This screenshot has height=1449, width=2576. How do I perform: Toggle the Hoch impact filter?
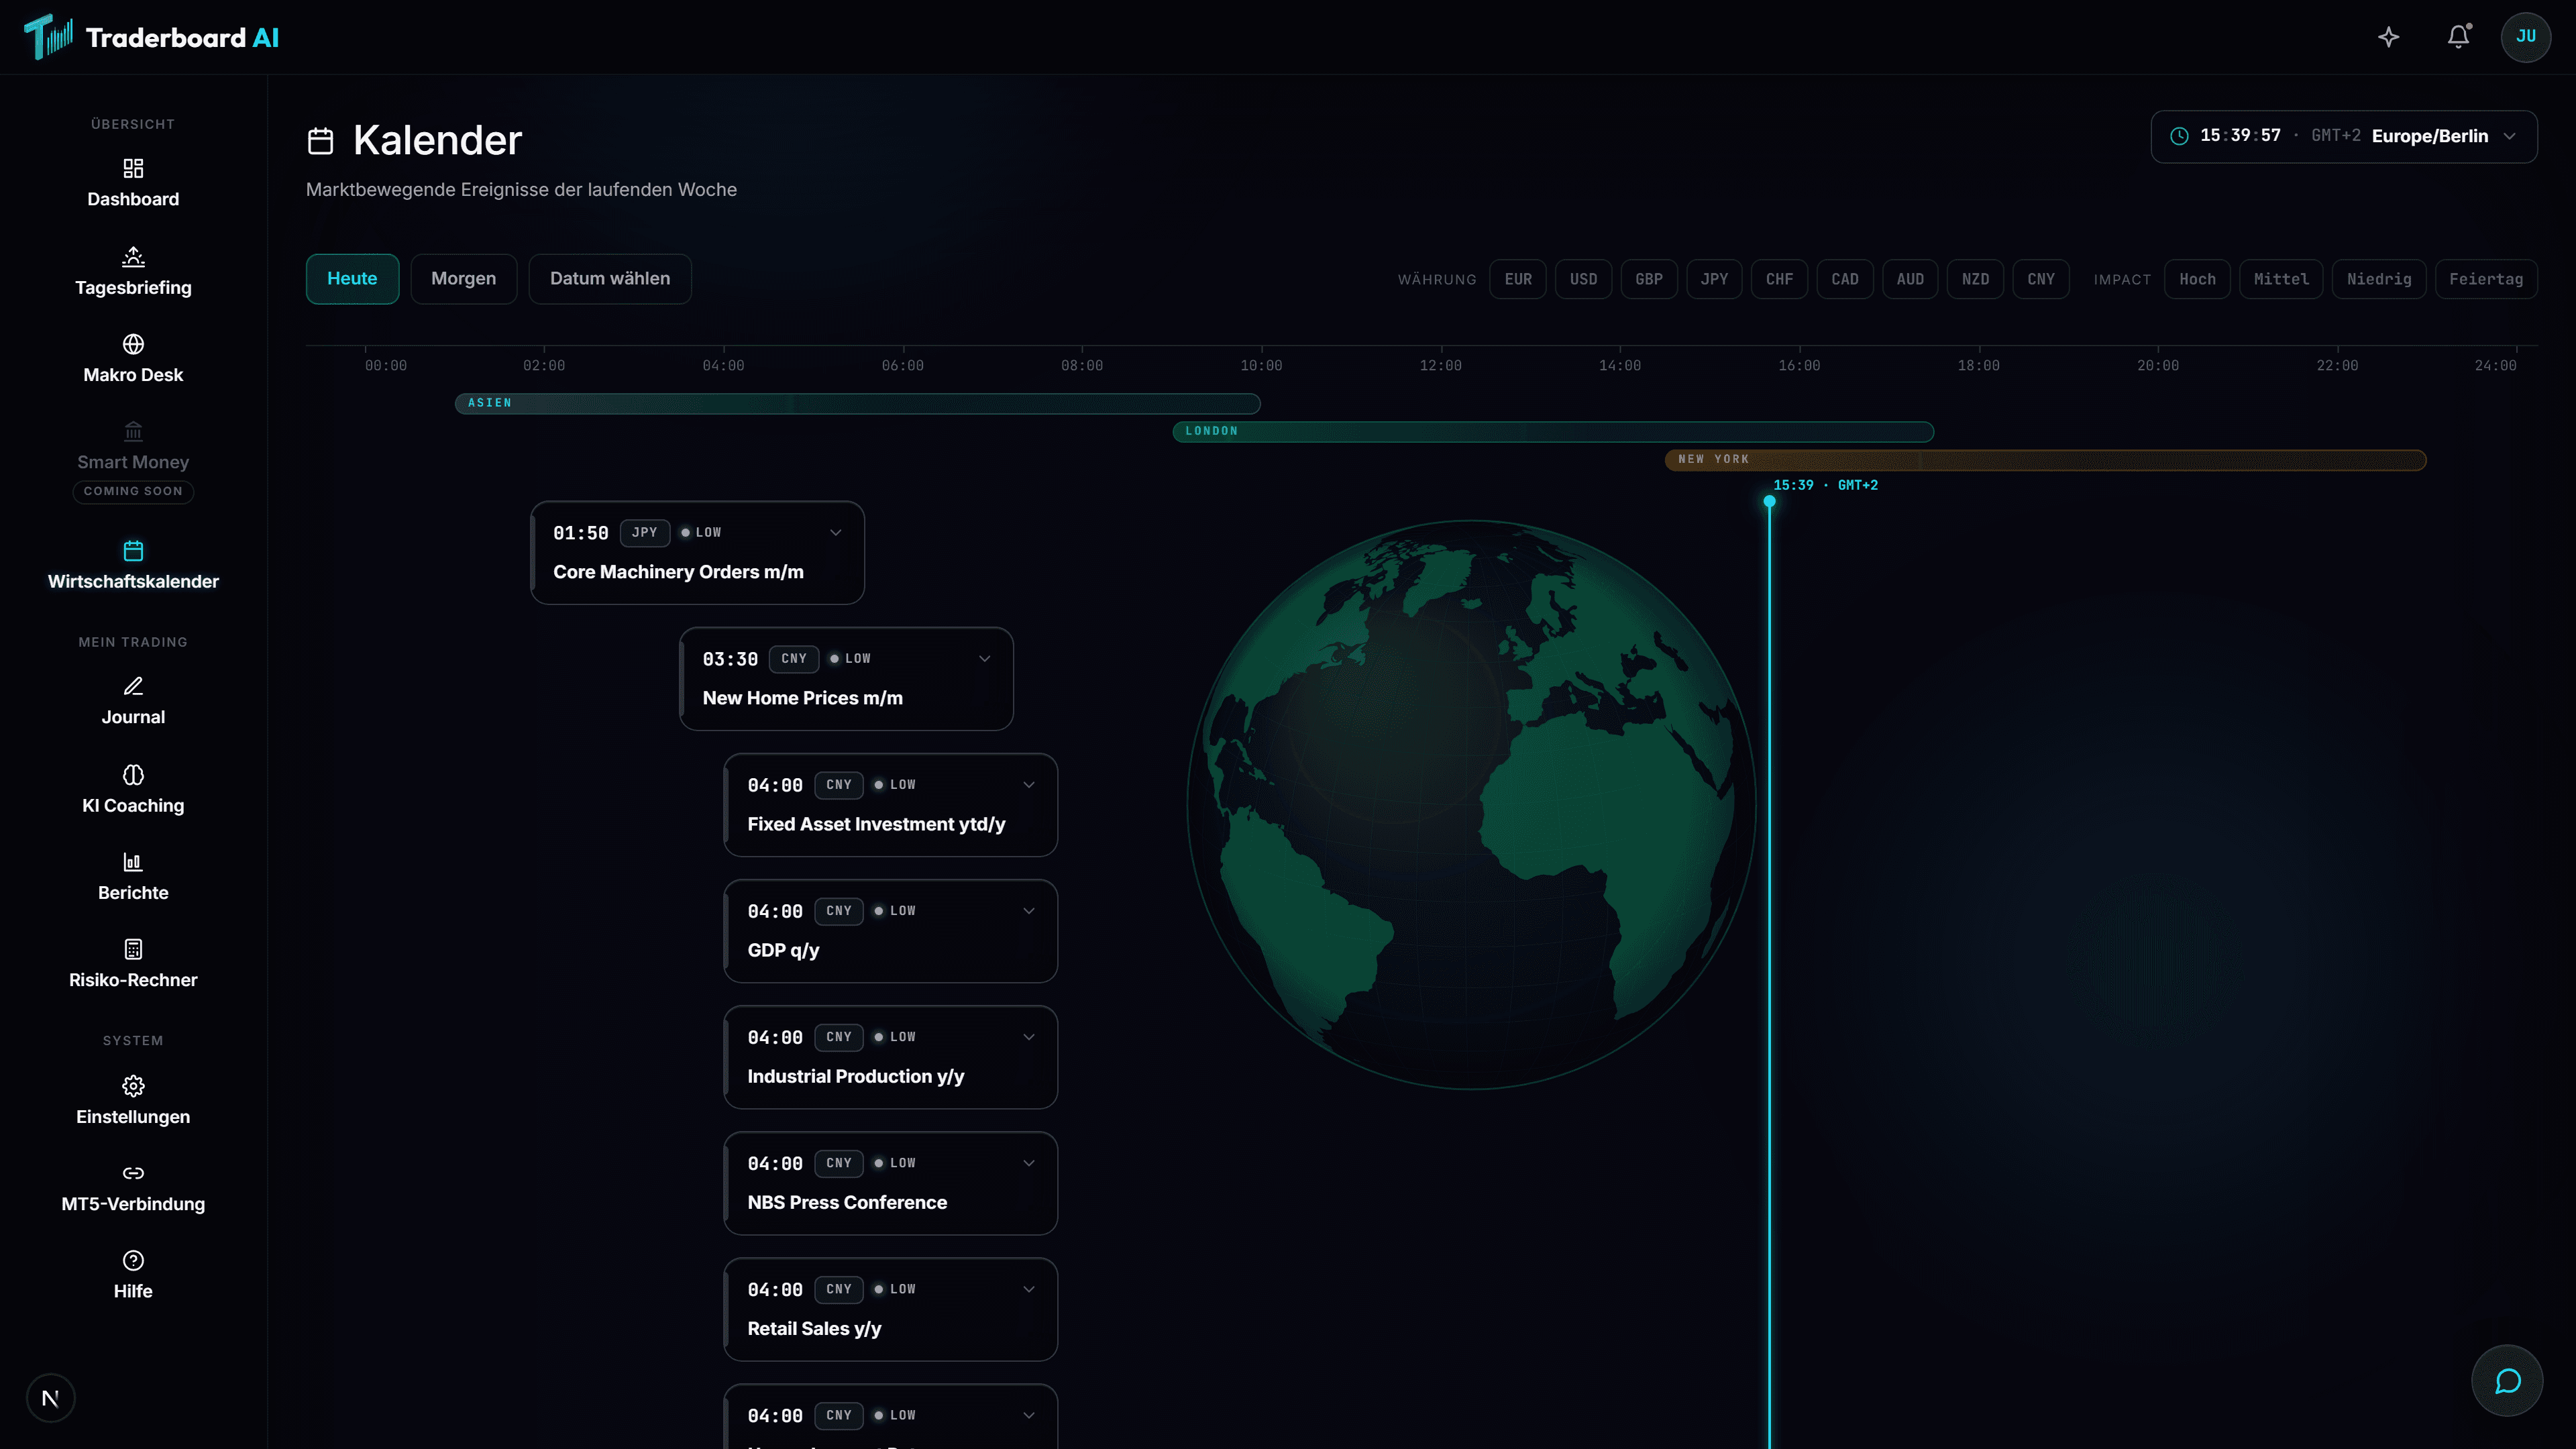(2197, 279)
